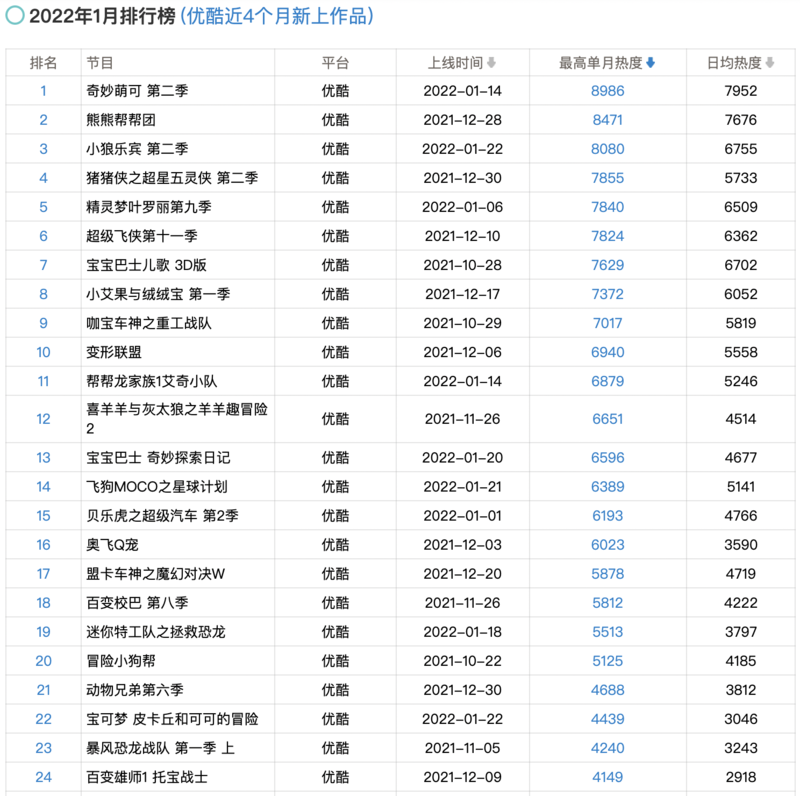Click program name 动物兄弟第六季

pos(135,690)
